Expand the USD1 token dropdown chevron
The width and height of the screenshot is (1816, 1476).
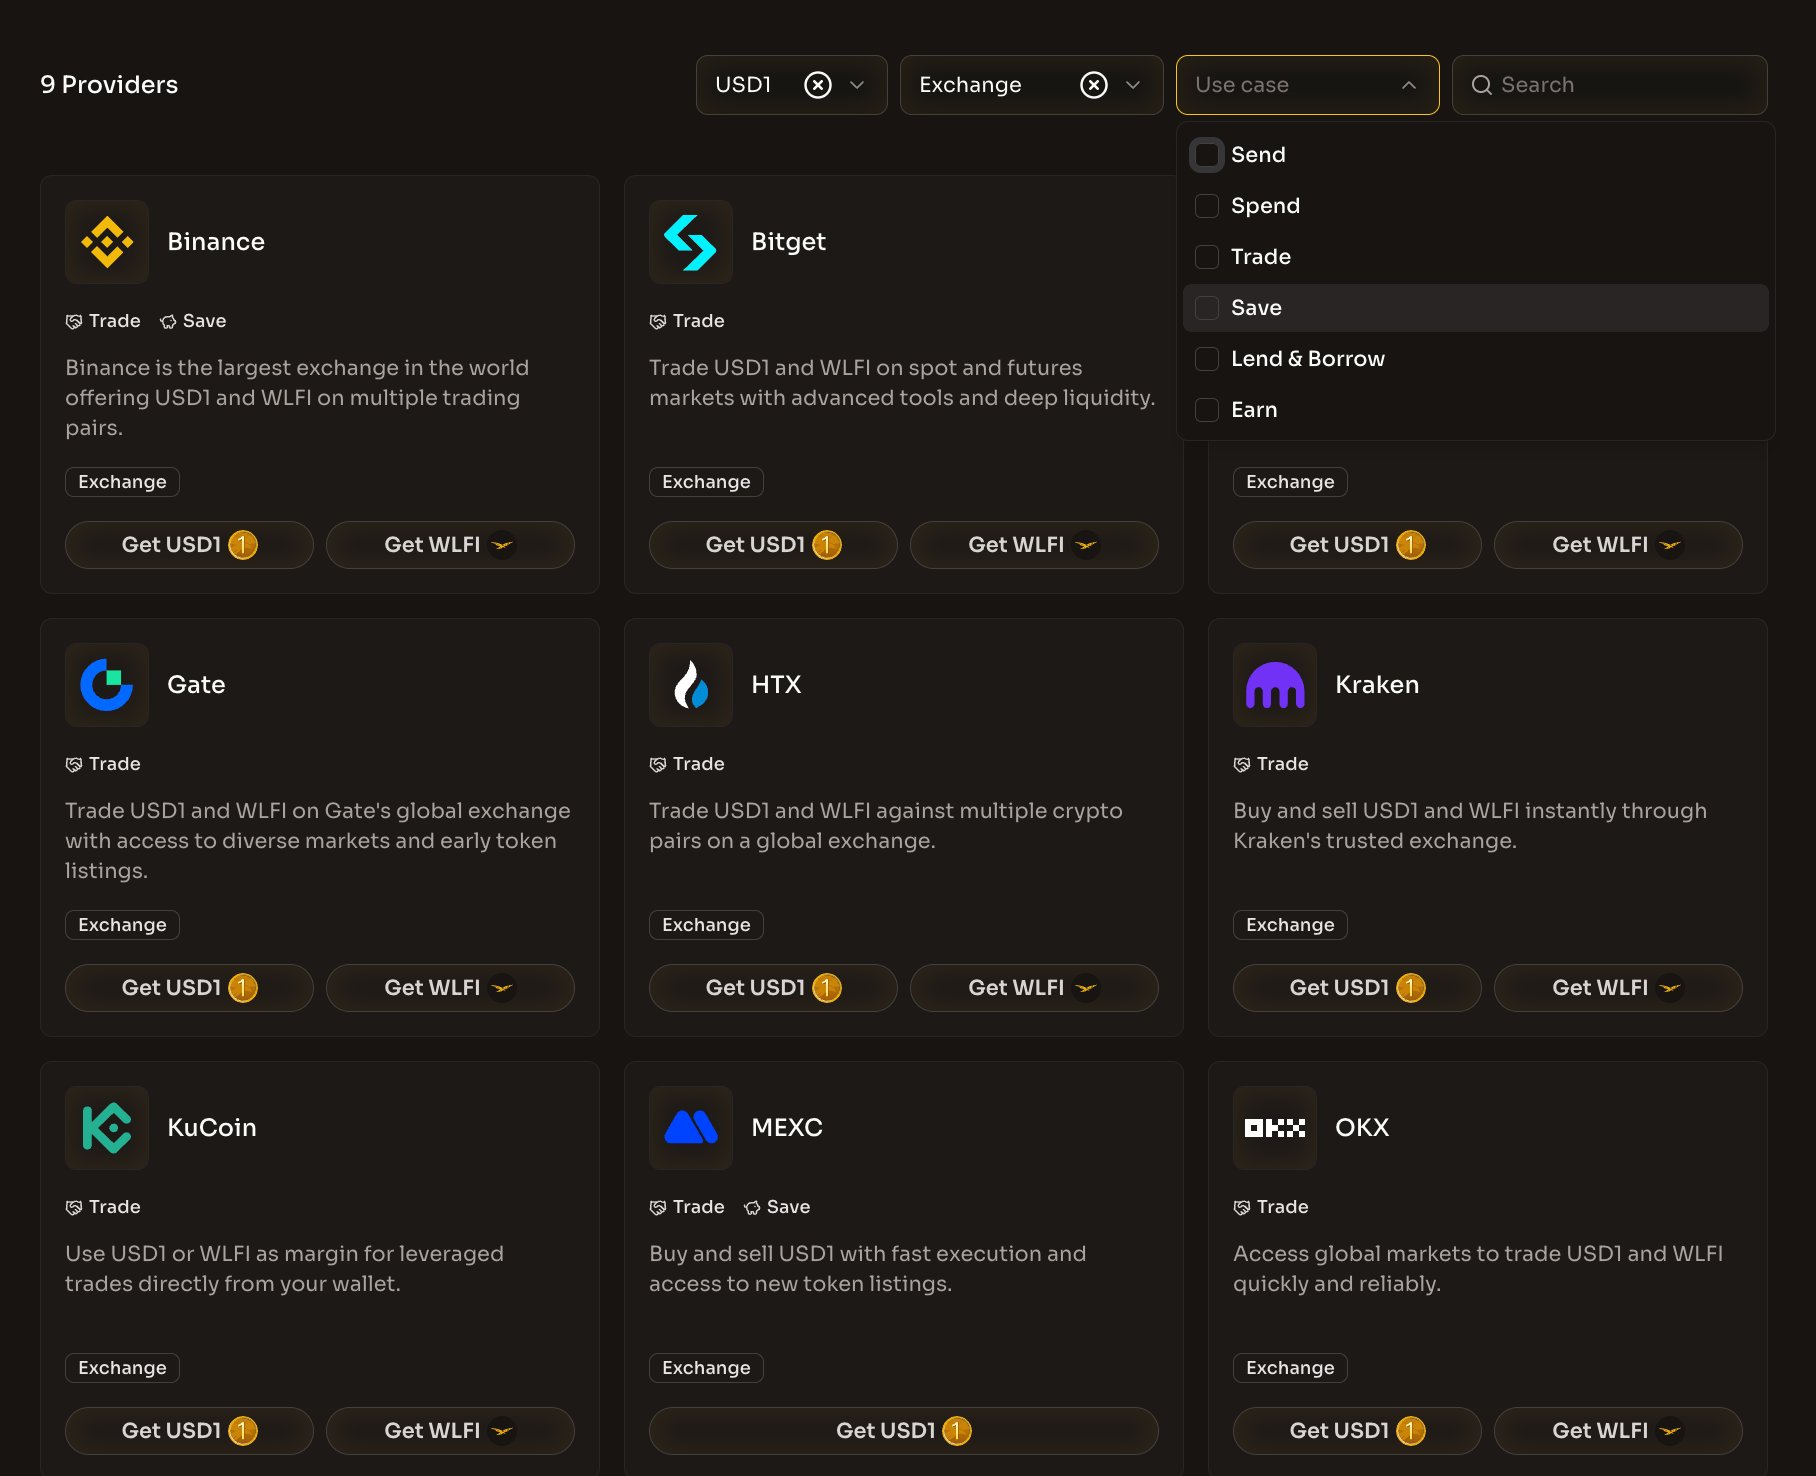tap(857, 85)
